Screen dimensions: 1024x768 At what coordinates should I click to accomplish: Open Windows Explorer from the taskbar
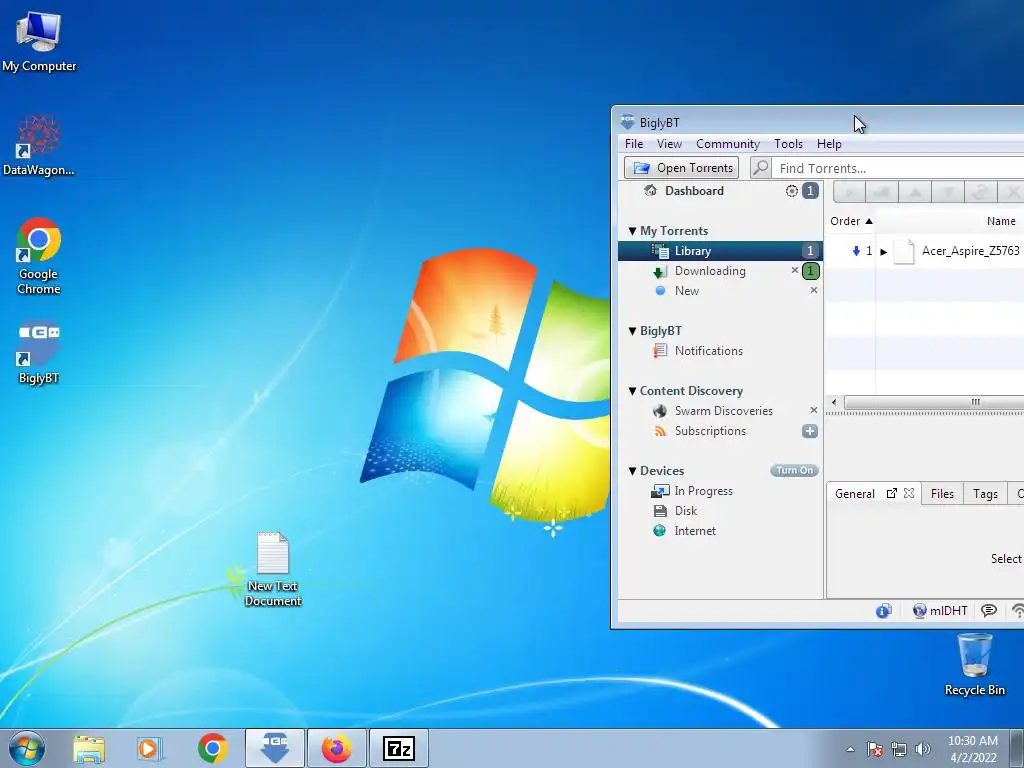point(88,748)
